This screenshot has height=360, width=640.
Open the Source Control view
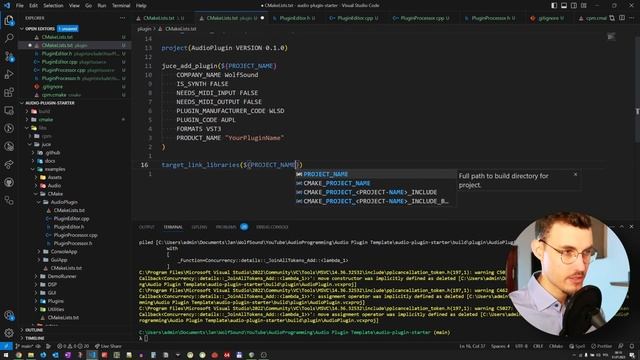(9, 56)
